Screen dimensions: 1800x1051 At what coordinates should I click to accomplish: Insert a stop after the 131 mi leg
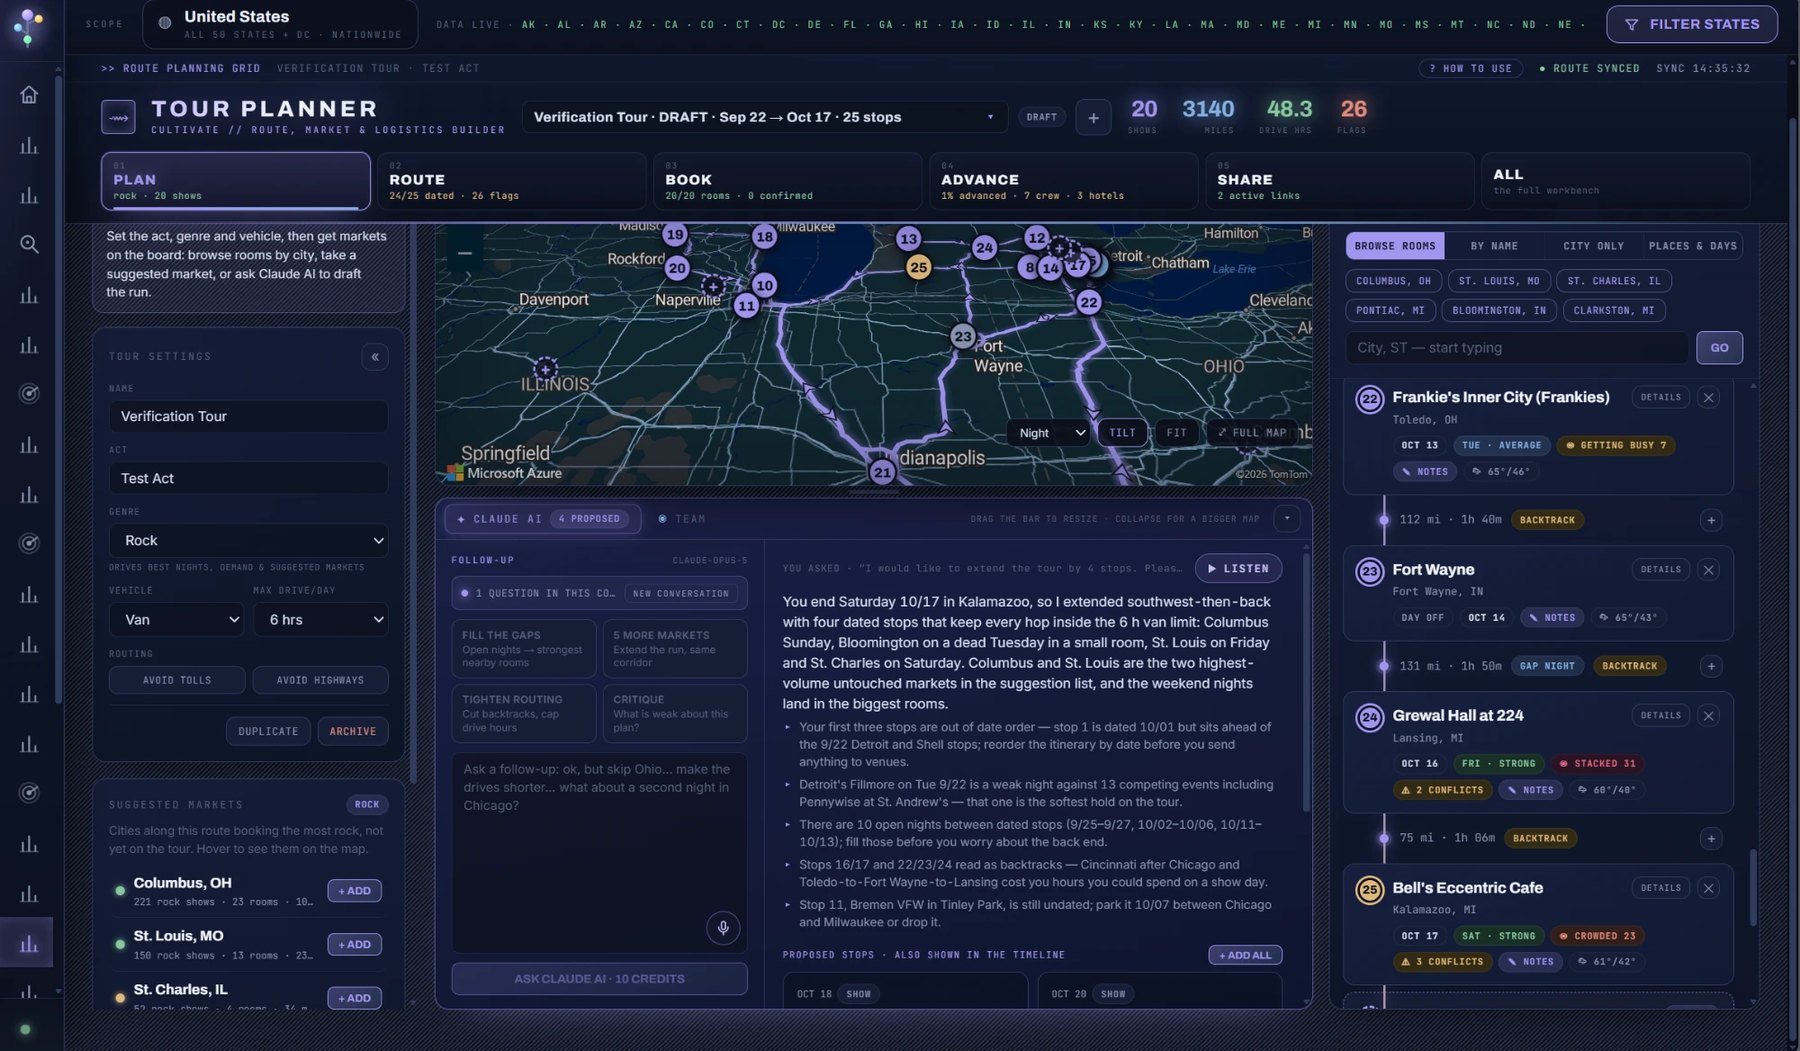point(1711,666)
